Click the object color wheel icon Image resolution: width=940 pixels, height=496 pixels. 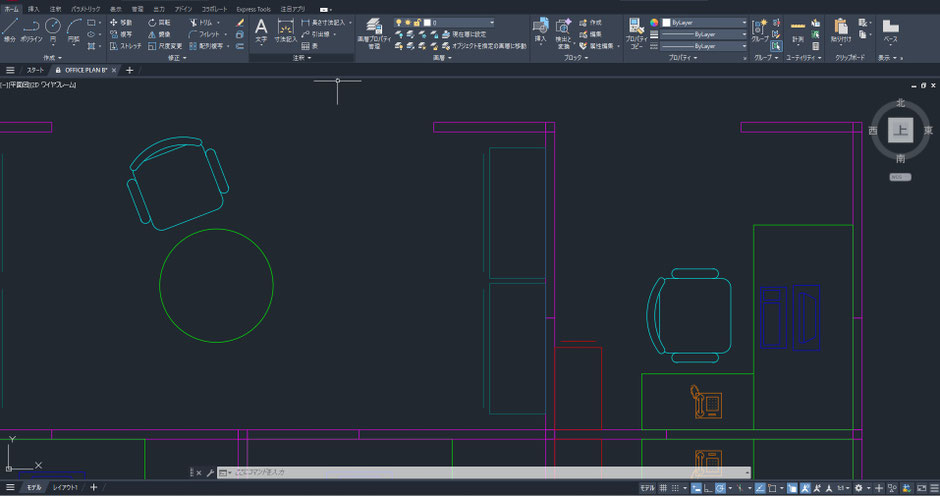tap(654, 22)
